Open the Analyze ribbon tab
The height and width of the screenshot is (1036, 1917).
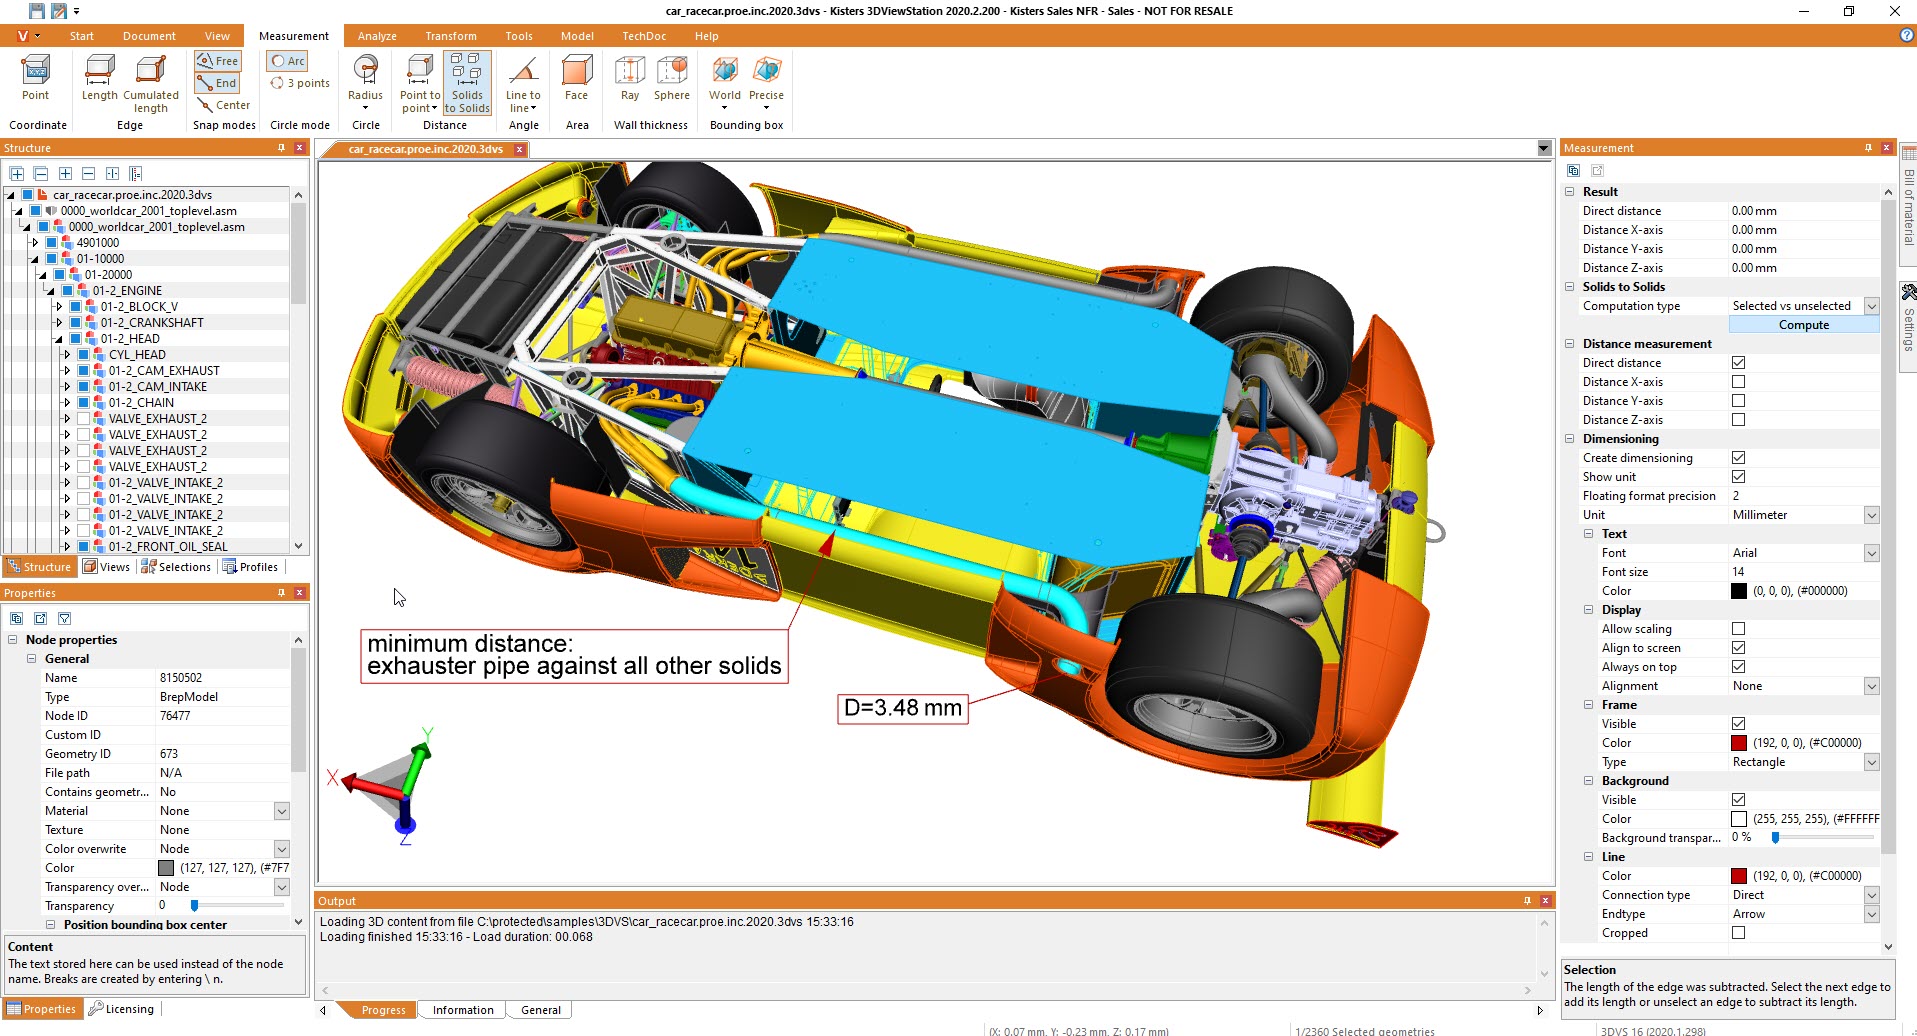tap(377, 36)
